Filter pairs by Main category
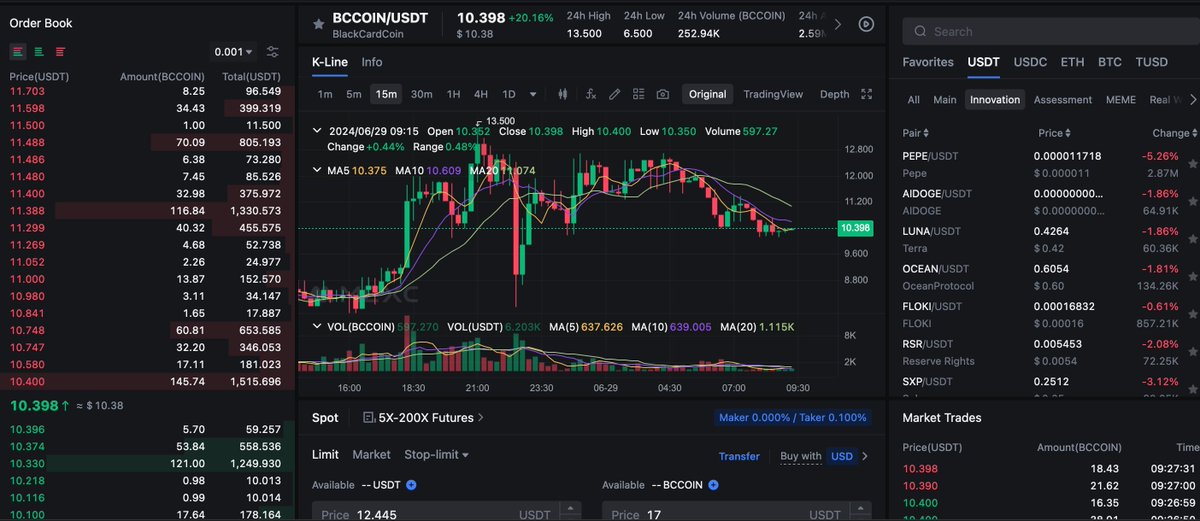 (945, 100)
